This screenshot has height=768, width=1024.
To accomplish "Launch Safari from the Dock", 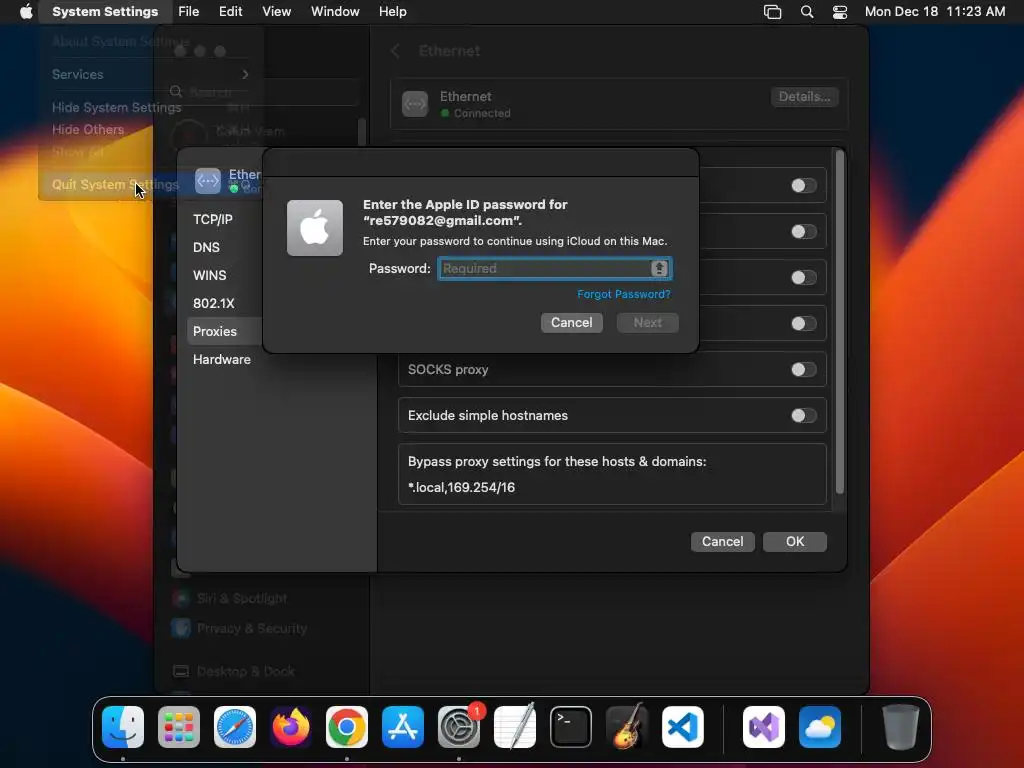I will pyautogui.click(x=235, y=727).
